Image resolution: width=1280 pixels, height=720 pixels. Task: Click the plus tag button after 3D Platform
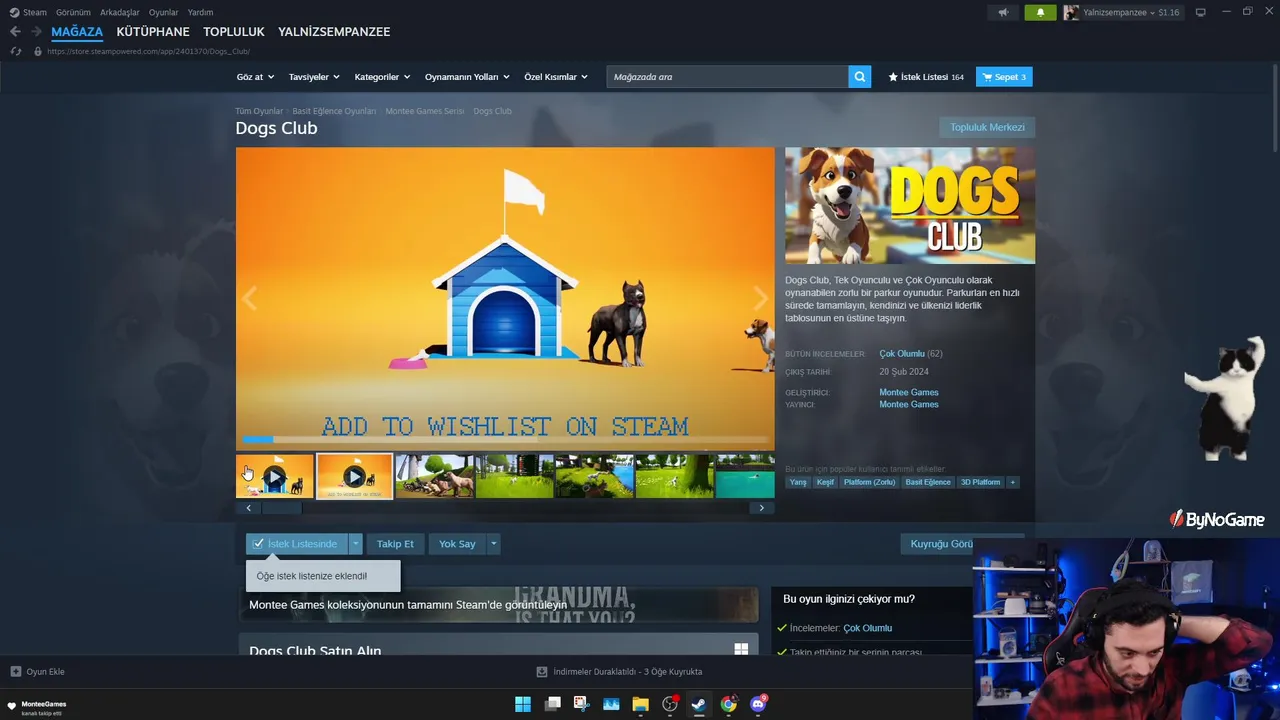tap(1012, 482)
